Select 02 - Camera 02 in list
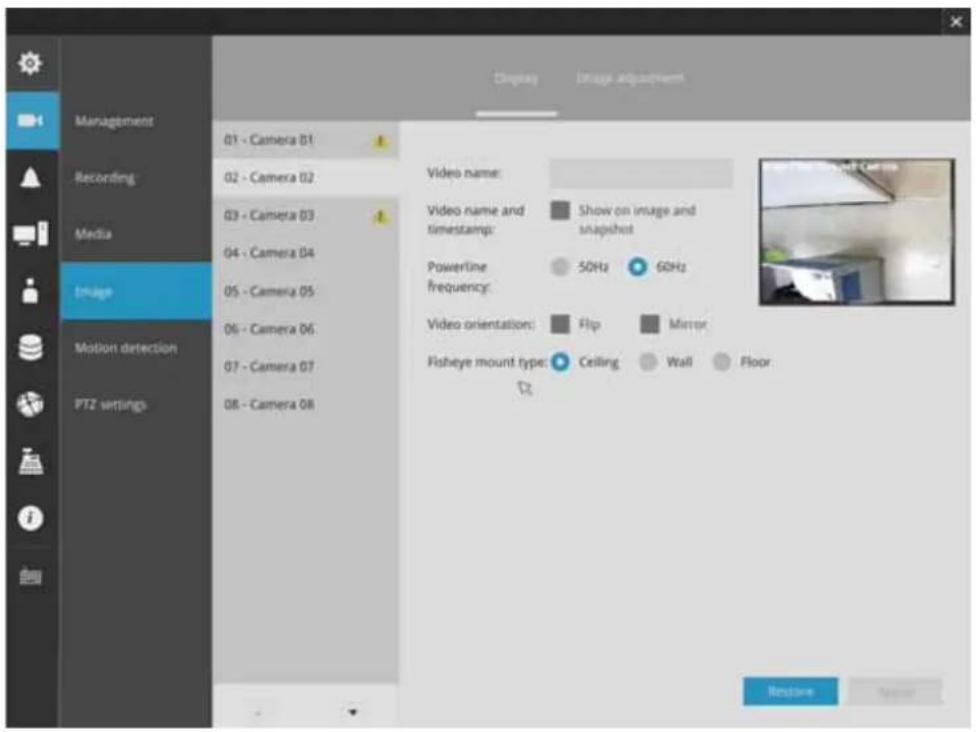The height and width of the screenshot is (732, 976). pos(305,177)
